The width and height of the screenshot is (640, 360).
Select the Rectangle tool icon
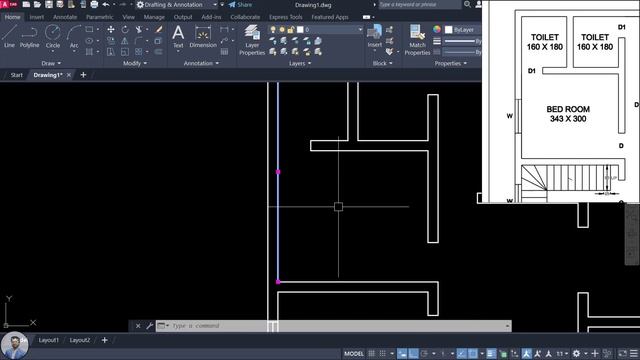pyautogui.click(x=89, y=30)
